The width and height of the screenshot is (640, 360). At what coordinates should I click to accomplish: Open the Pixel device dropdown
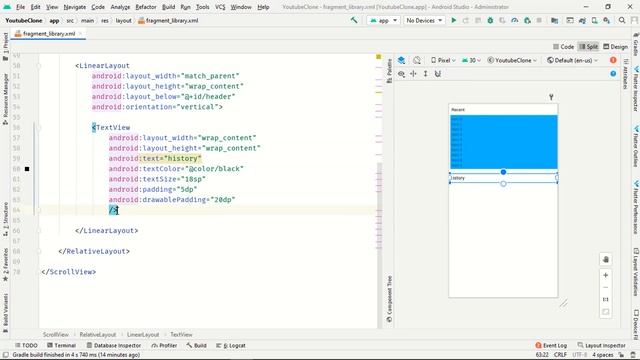[443, 60]
